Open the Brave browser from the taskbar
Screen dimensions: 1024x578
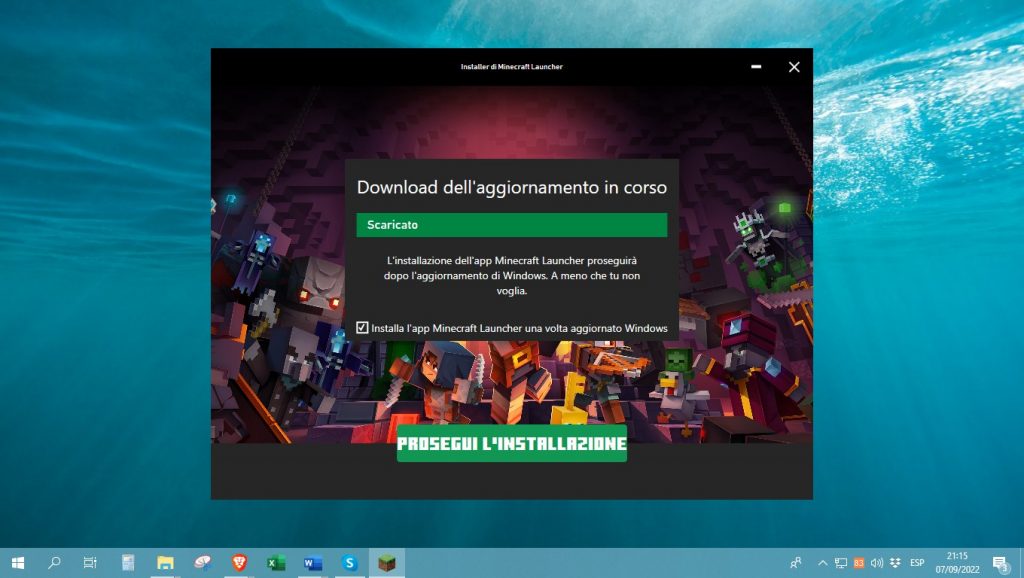[x=238, y=562]
